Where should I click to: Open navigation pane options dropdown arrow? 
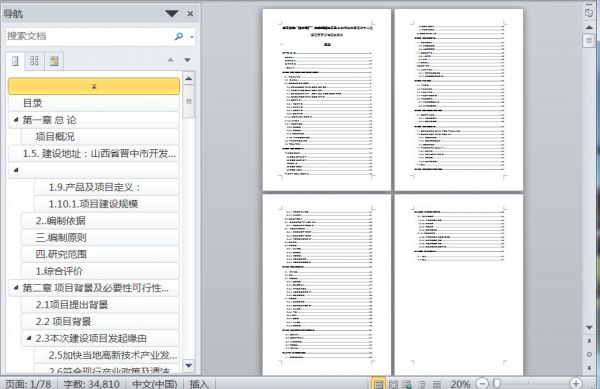point(172,14)
